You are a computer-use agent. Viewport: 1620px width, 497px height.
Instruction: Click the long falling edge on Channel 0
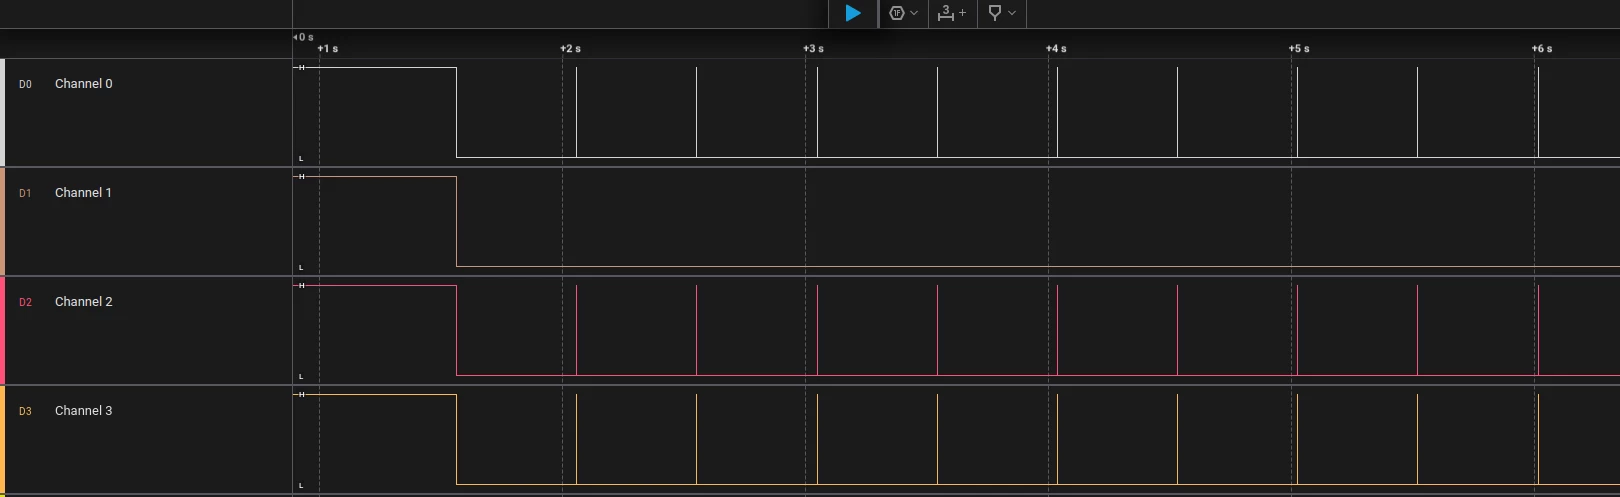456,113
